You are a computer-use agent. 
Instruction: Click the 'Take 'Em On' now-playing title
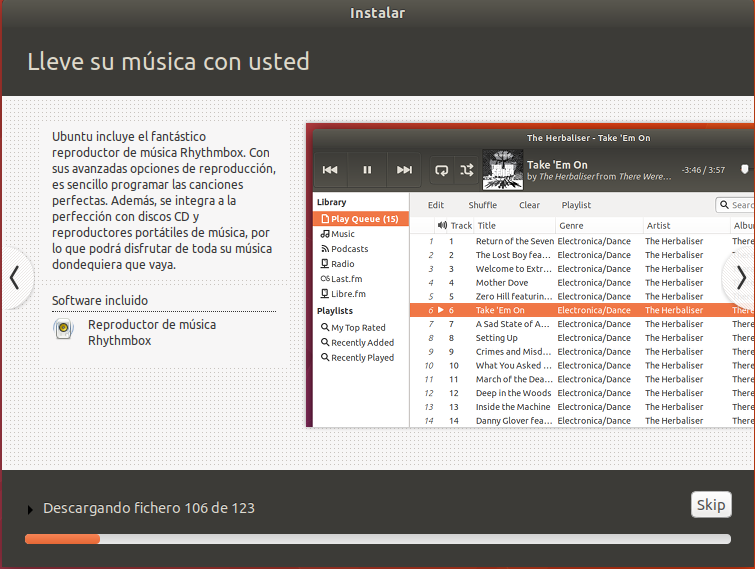point(557,165)
